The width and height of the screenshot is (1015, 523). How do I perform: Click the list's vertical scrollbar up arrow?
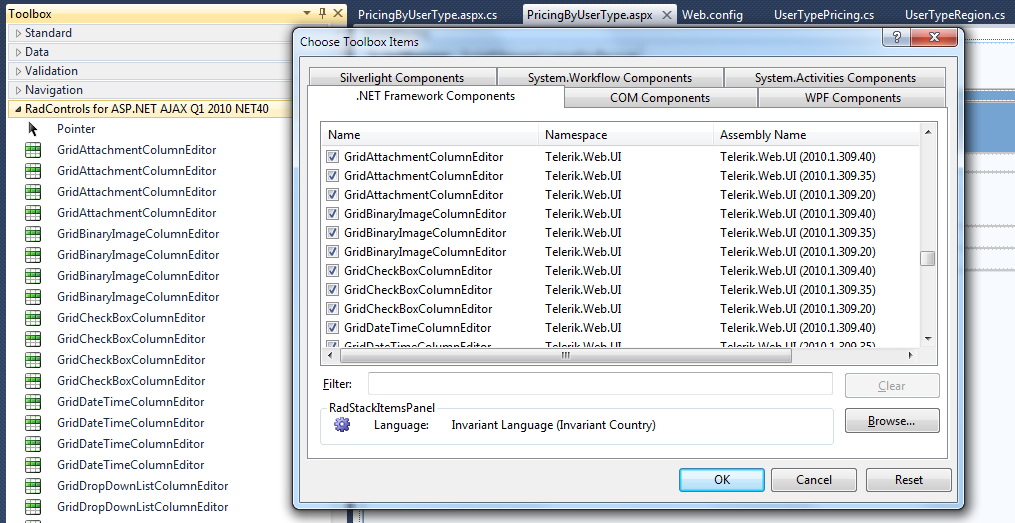click(928, 132)
